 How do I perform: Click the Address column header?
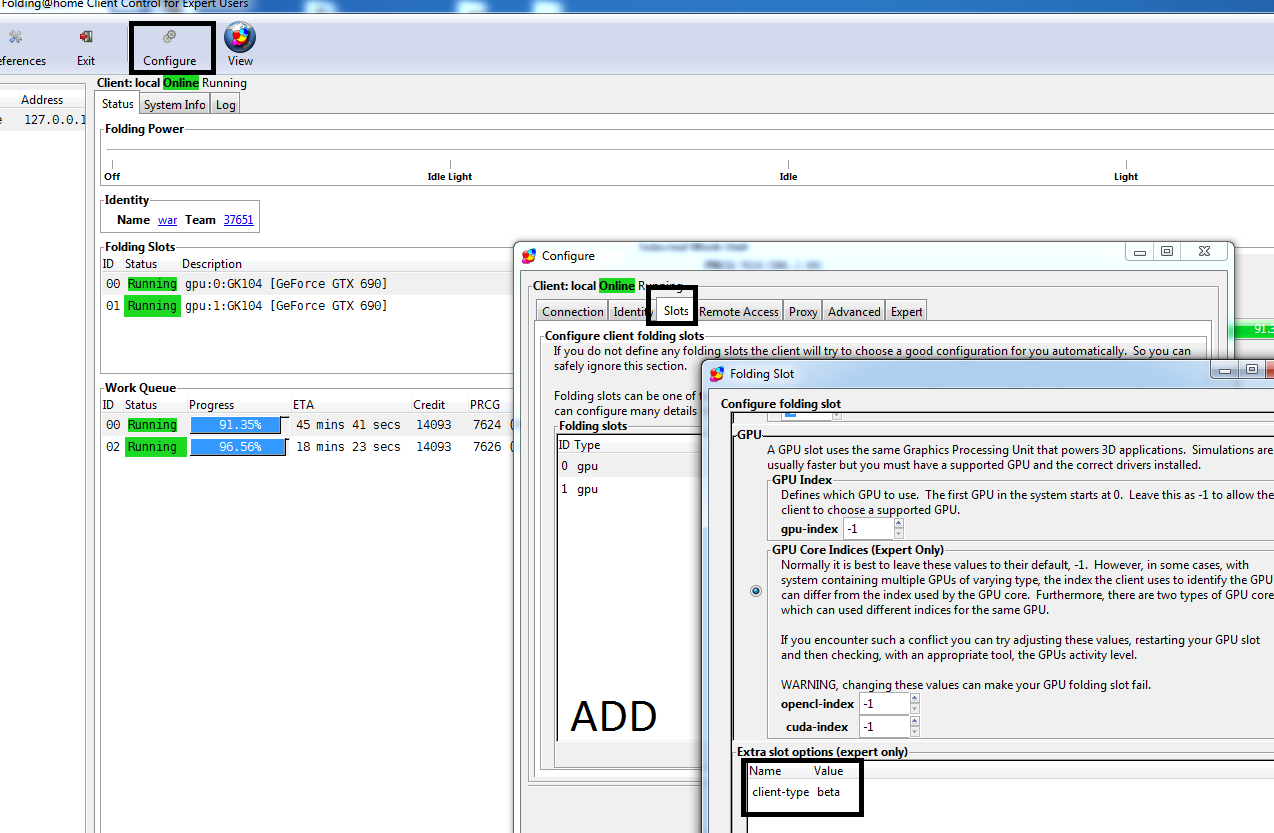point(42,100)
